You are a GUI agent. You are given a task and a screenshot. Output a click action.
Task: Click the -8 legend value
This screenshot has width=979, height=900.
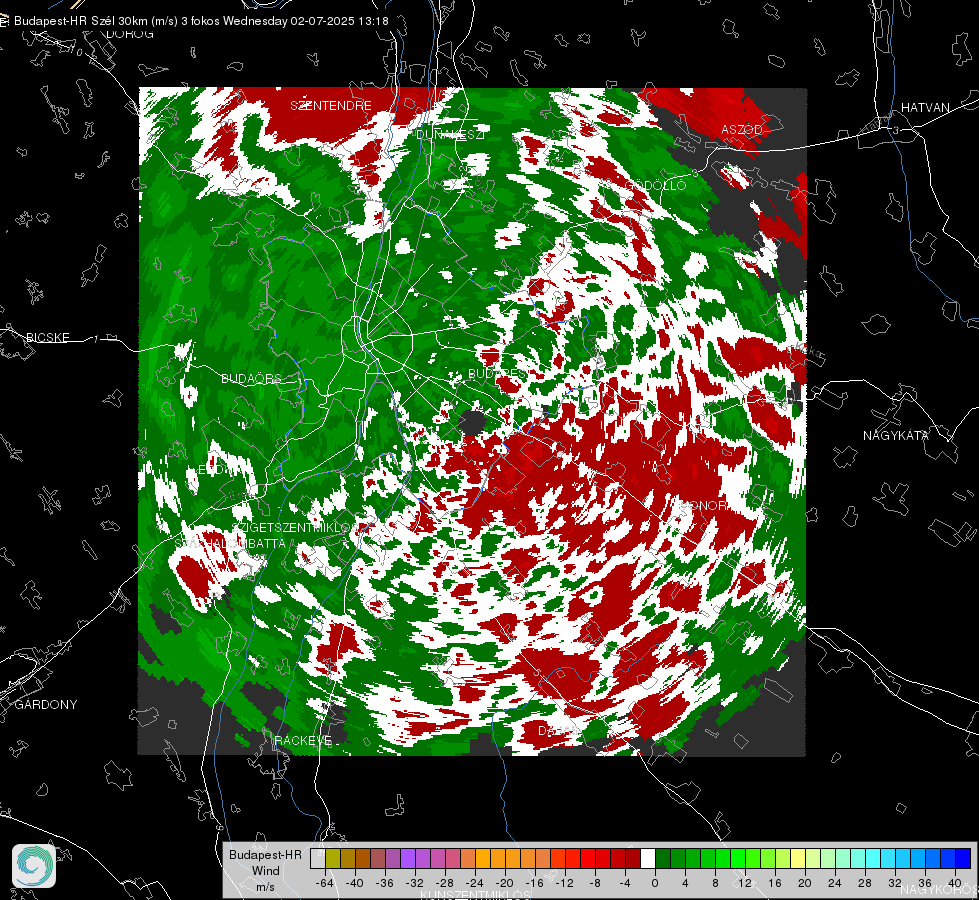(x=597, y=883)
